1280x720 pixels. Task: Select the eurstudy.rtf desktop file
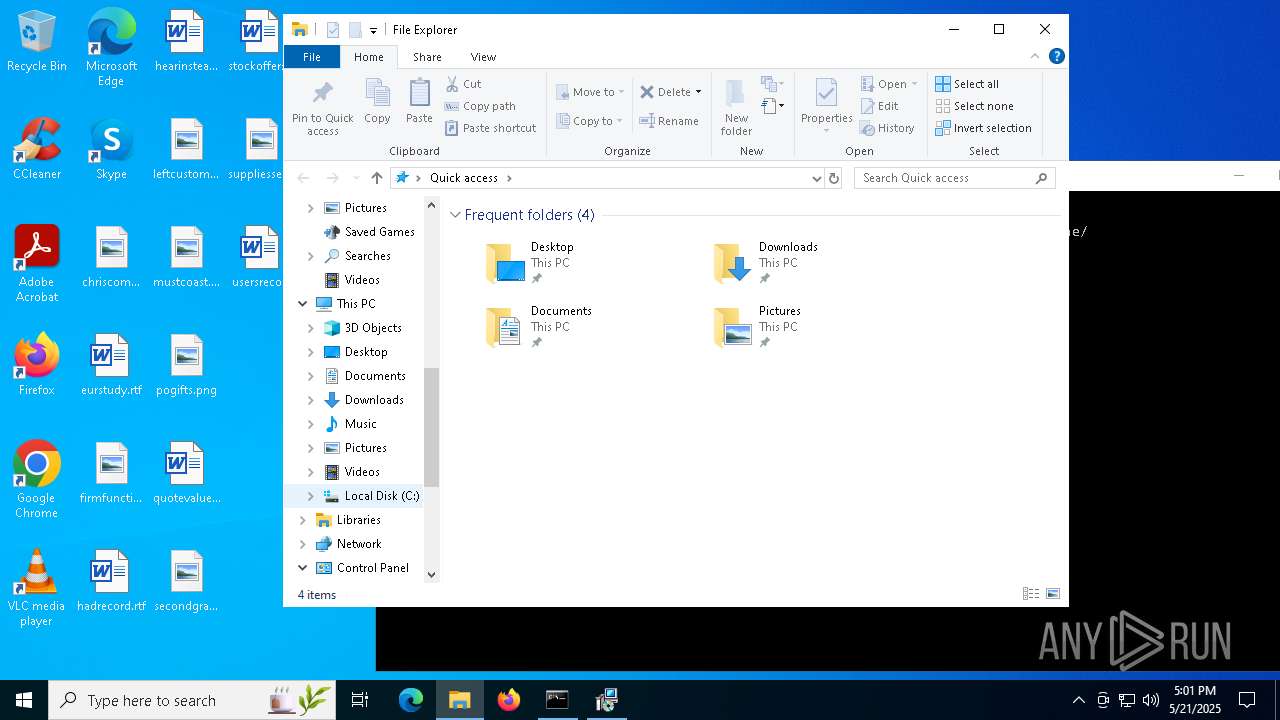coord(111,365)
